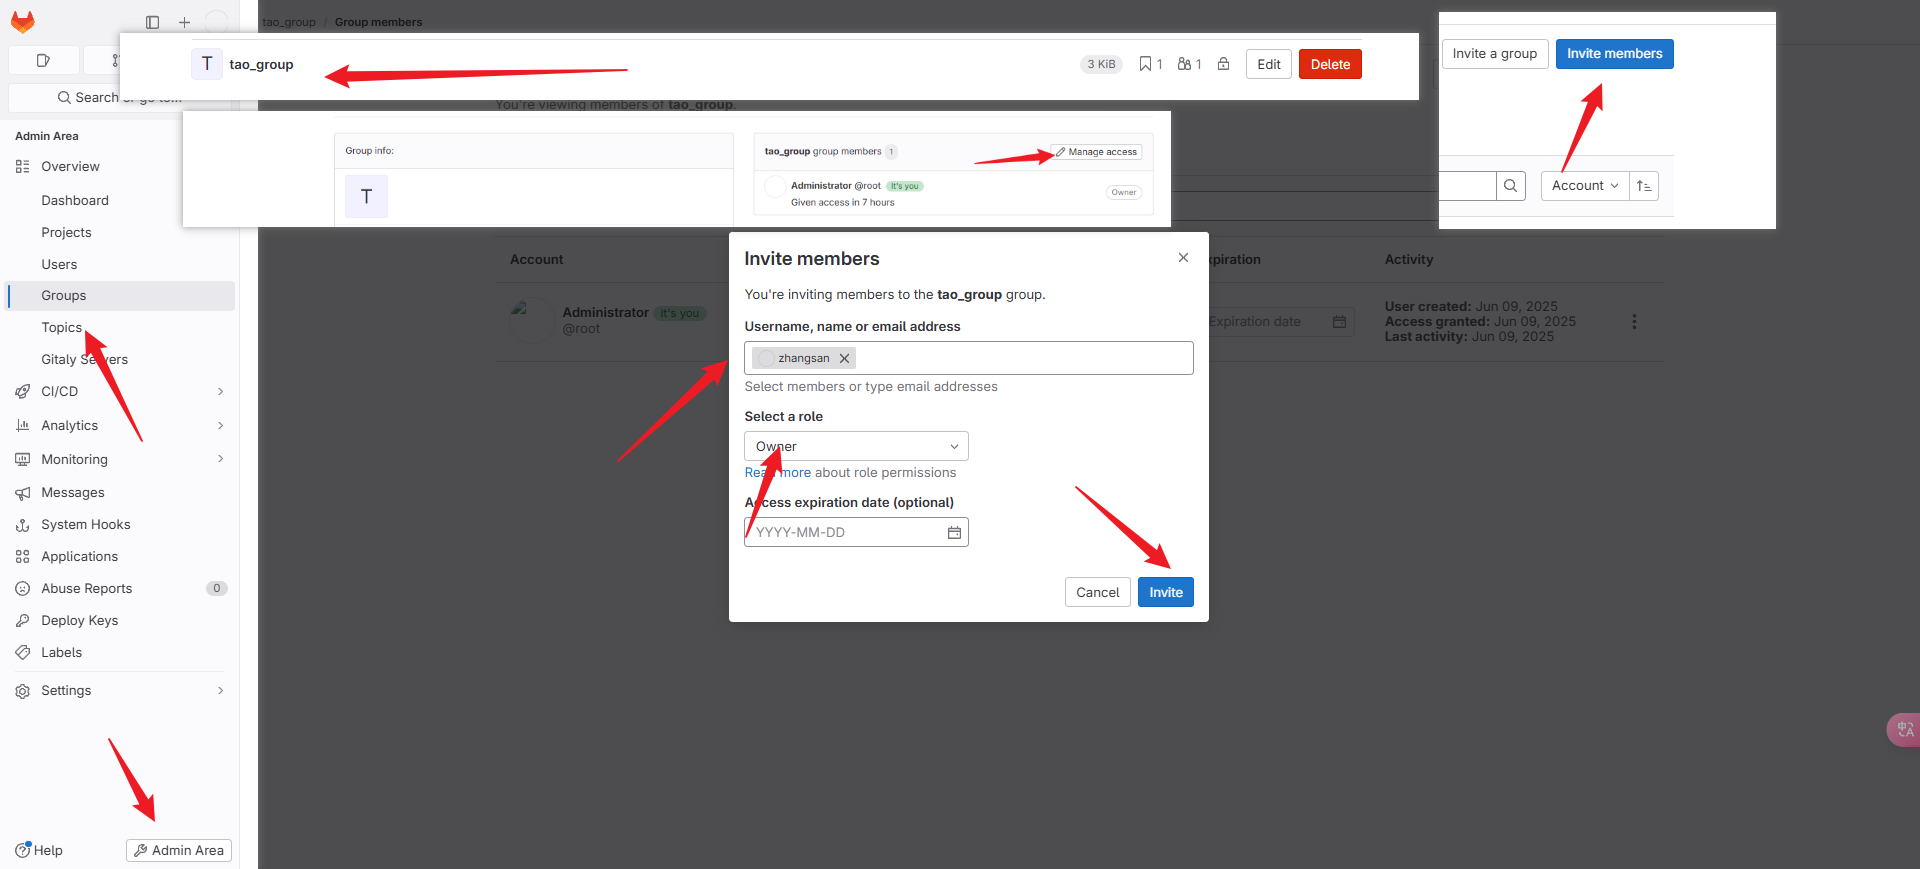Click the Edit button for tao_group
Viewport: 1920px width, 869px height.
[1269, 64]
